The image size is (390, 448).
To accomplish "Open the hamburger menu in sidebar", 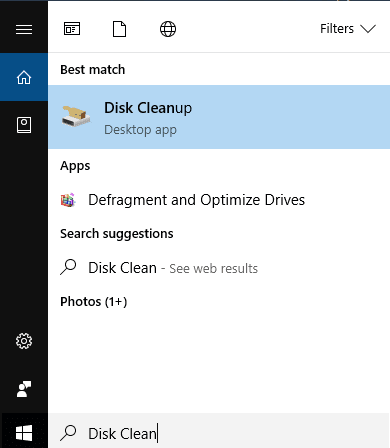I will (24, 29).
